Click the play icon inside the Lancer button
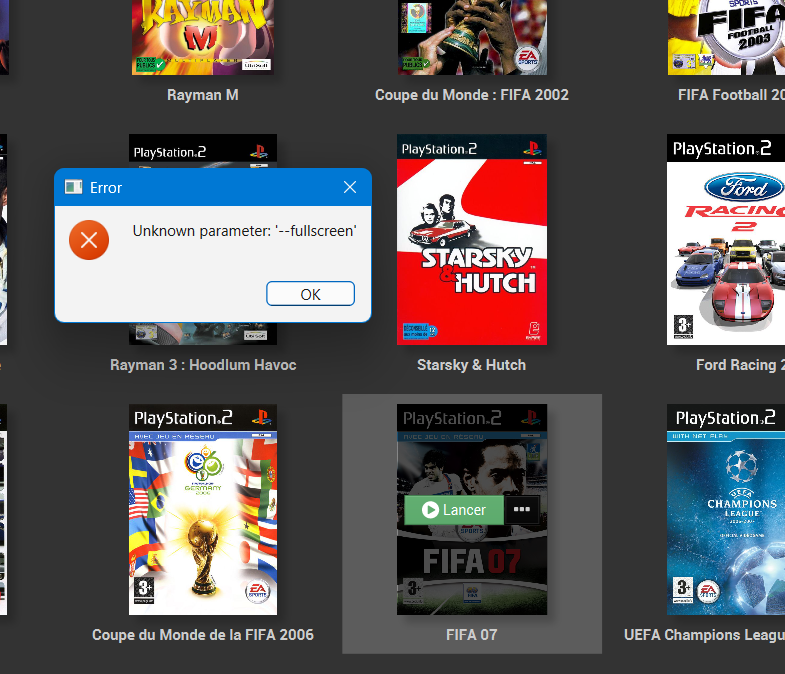 pyautogui.click(x=430, y=510)
